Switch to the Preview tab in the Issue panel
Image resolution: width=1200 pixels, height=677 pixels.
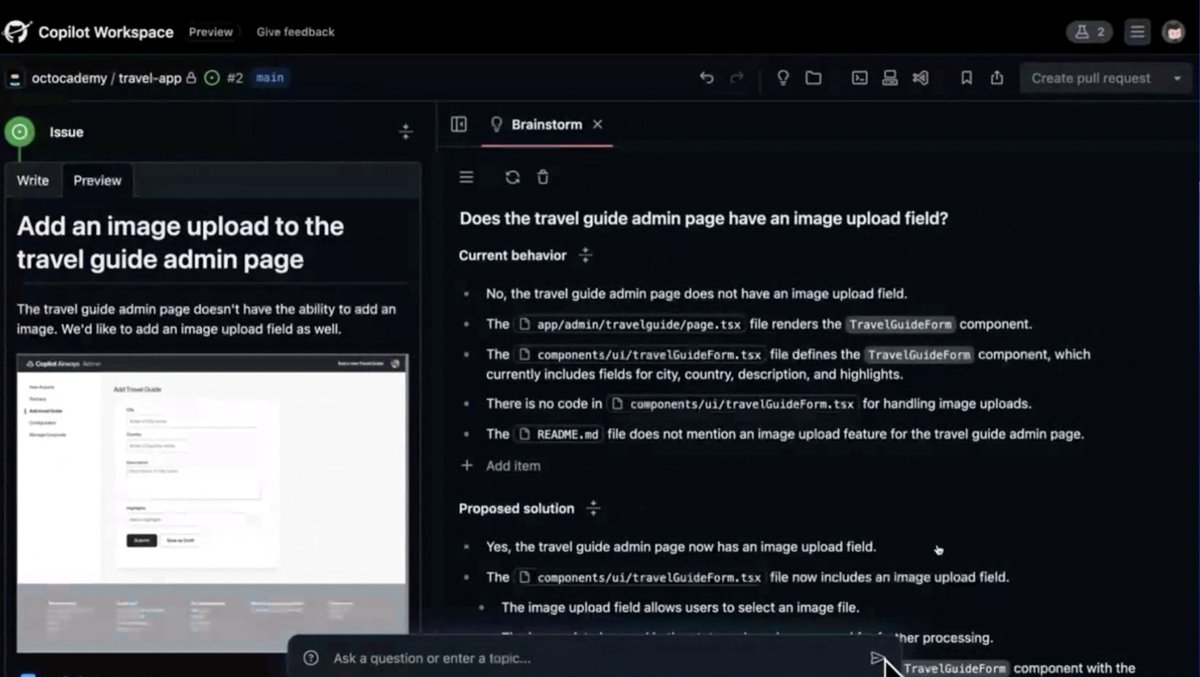97,181
